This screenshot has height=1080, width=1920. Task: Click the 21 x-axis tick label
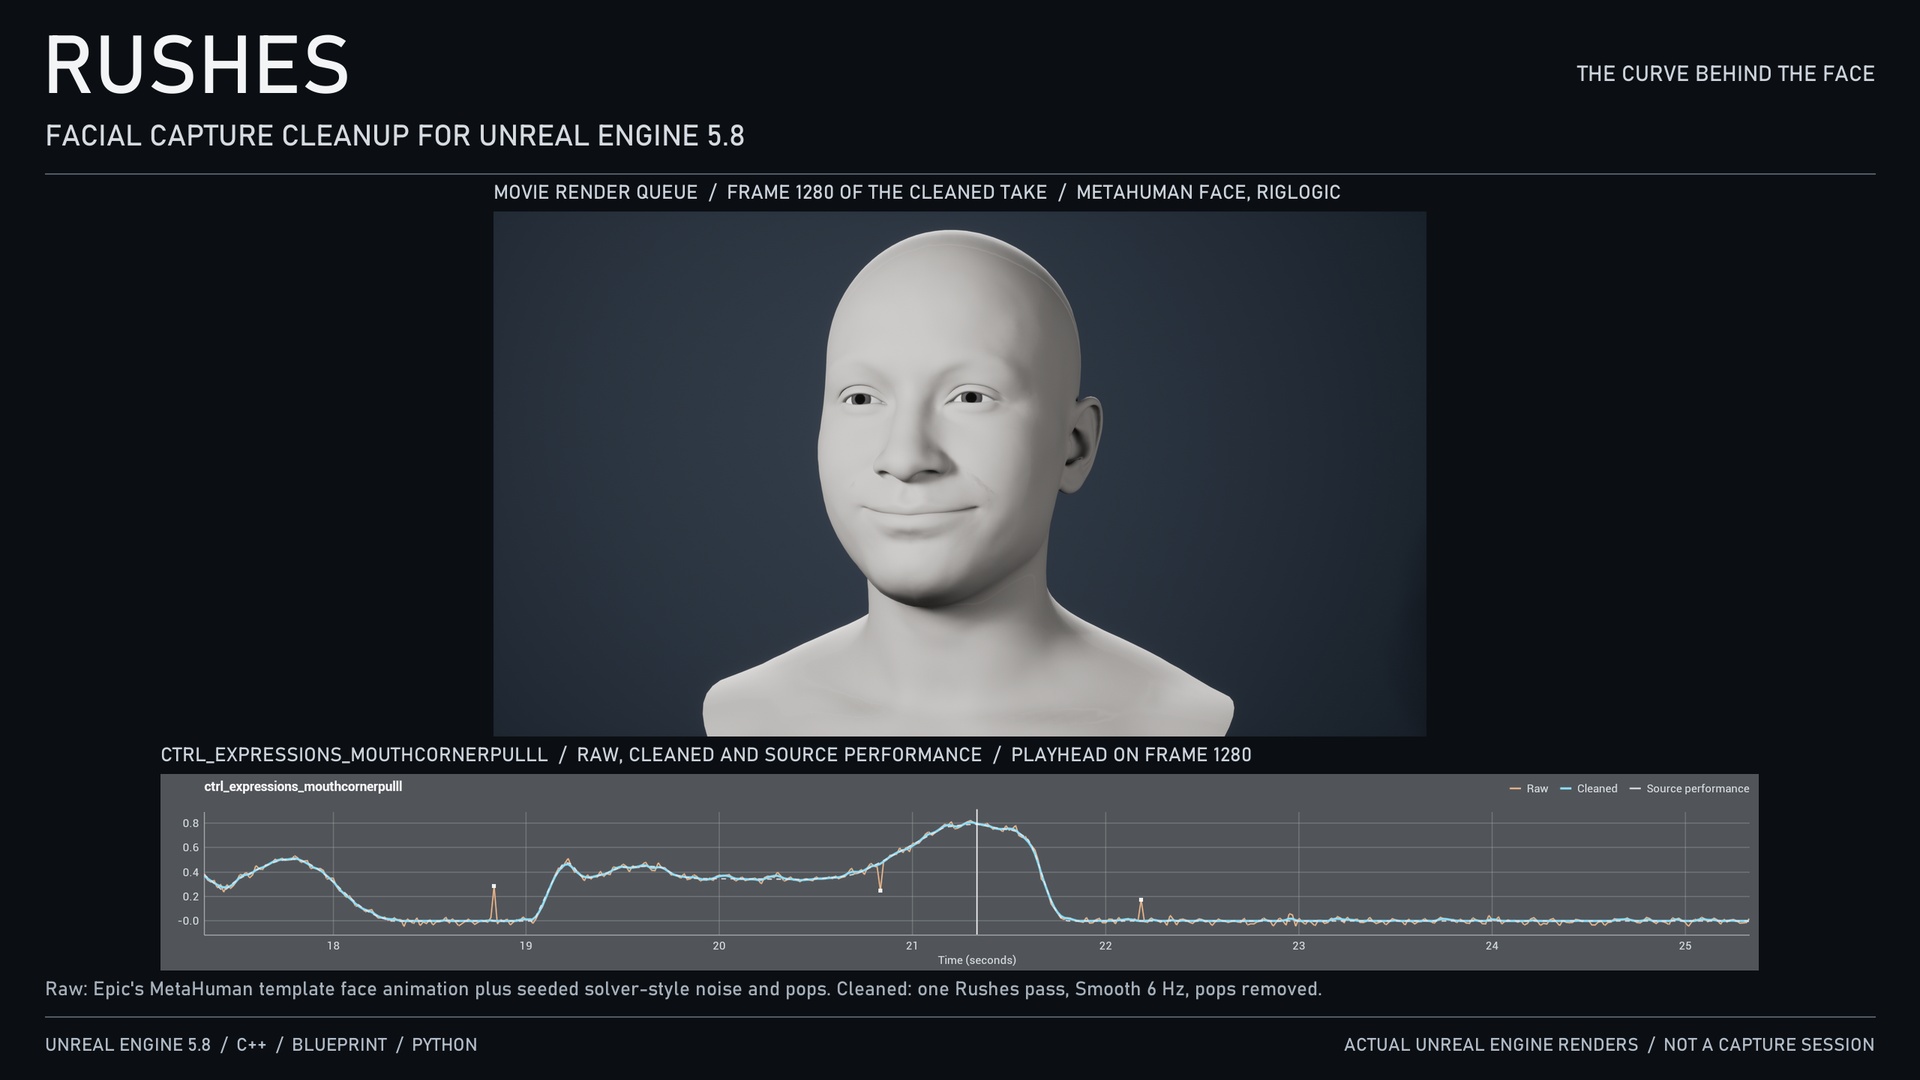pyautogui.click(x=912, y=946)
